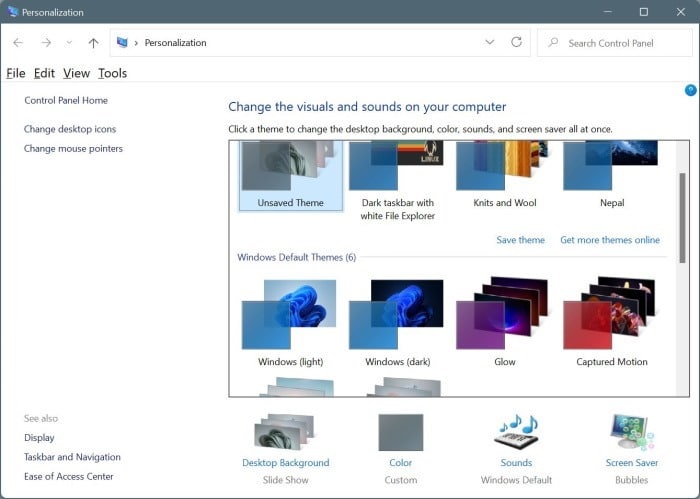Image resolution: width=700 pixels, height=499 pixels.
Task: Click the Back navigation arrow
Action: tap(18, 43)
